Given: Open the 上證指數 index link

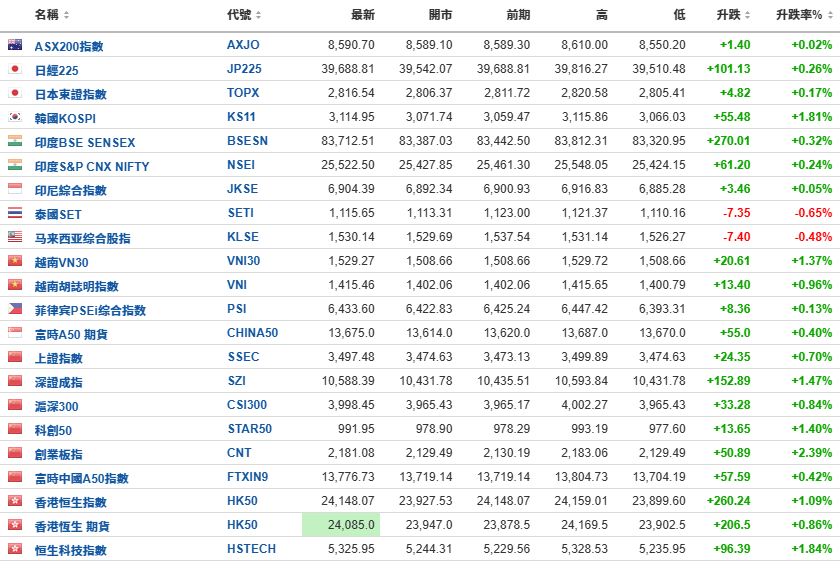Looking at the screenshot, I should [x=59, y=358].
